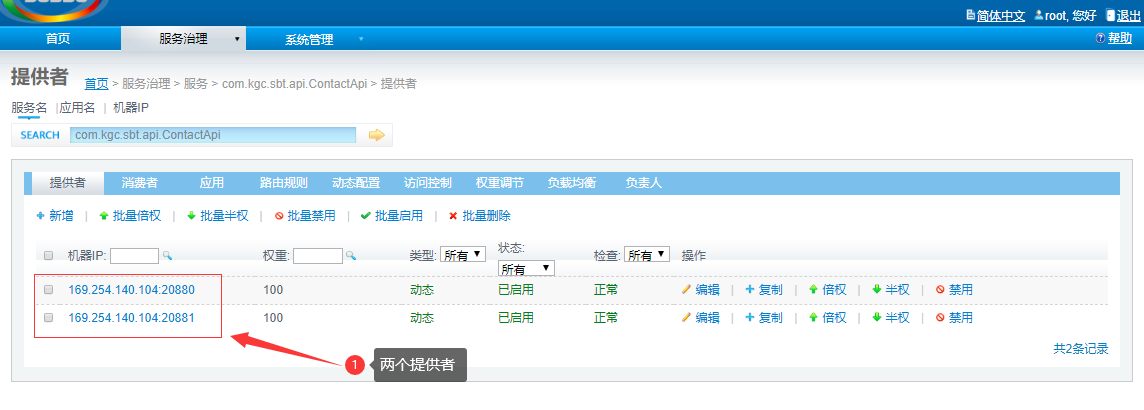Click the 权重 filter text box
This screenshot has width=1144, height=410.
pyautogui.click(x=317, y=255)
